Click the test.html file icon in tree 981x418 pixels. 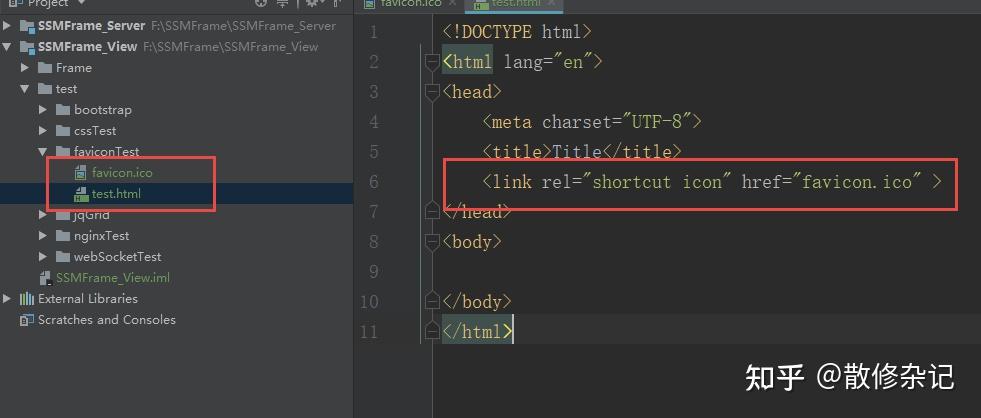pos(80,194)
